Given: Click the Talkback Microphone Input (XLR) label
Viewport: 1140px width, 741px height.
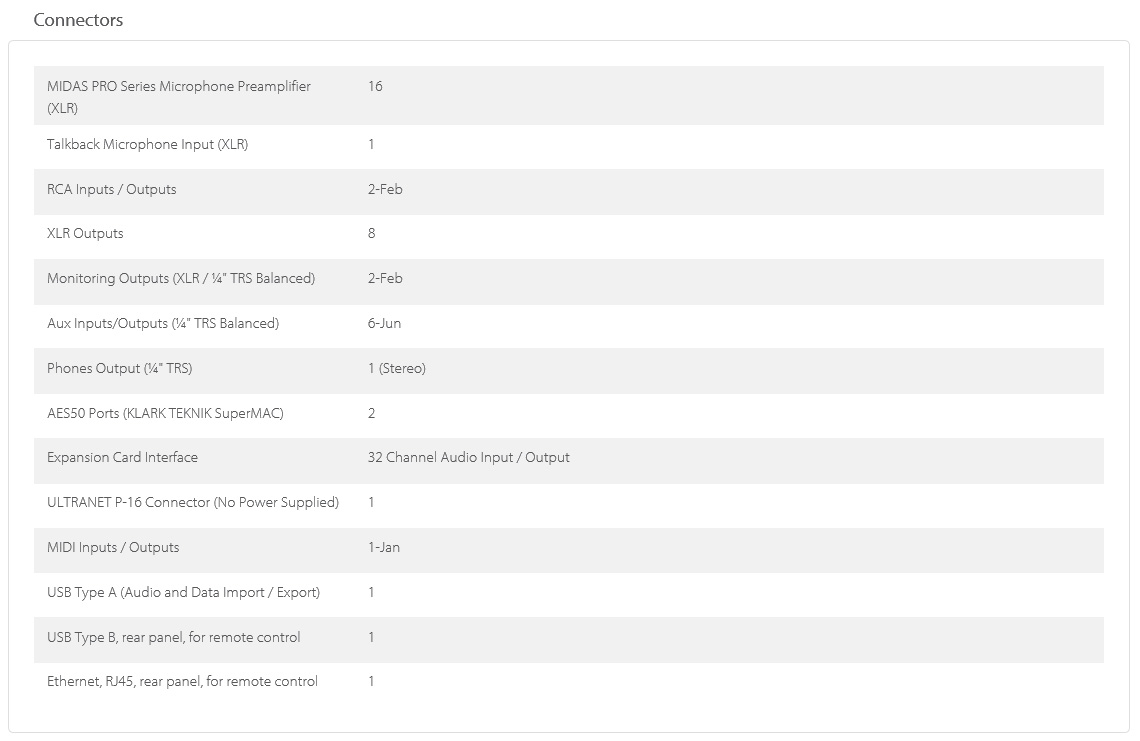Looking at the screenshot, I should tap(147, 144).
